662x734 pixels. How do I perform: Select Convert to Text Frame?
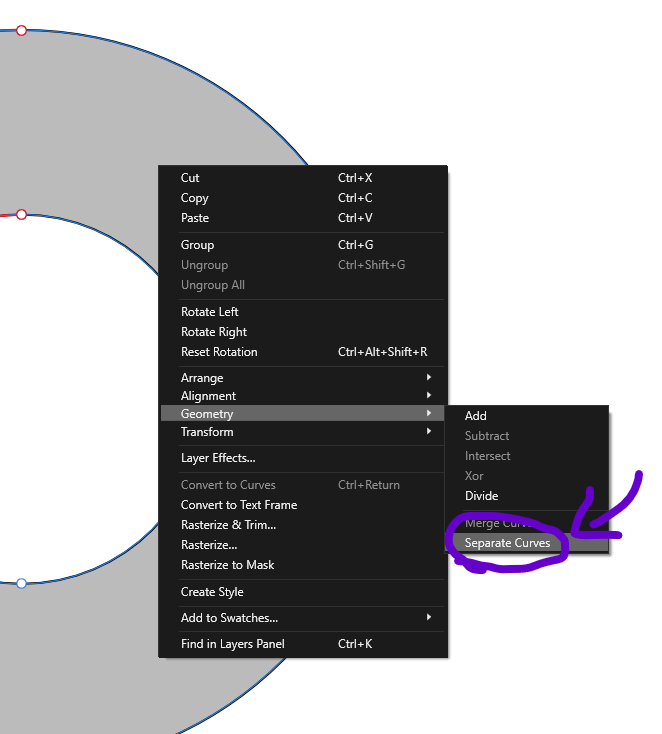238,505
